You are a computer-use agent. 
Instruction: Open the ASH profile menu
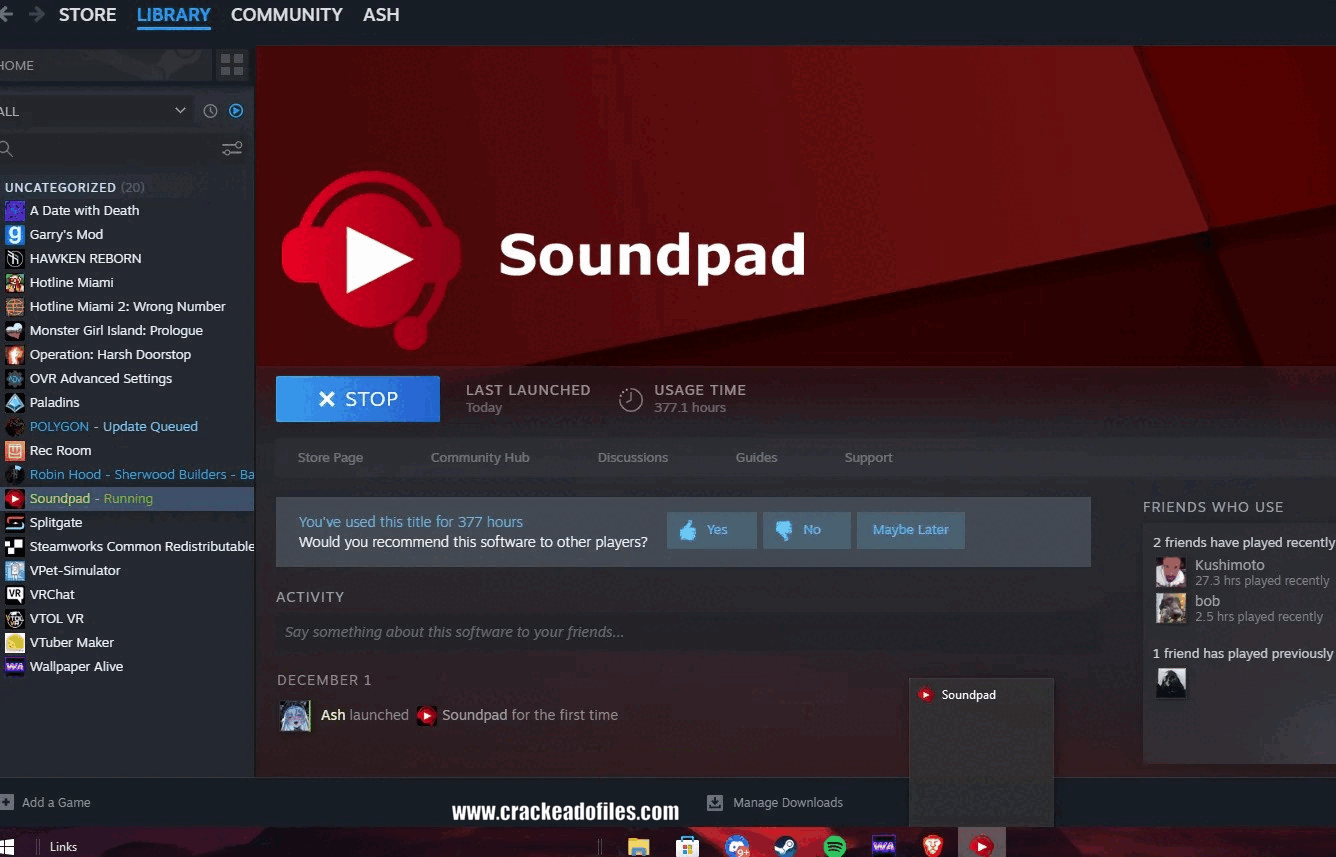[x=381, y=15]
